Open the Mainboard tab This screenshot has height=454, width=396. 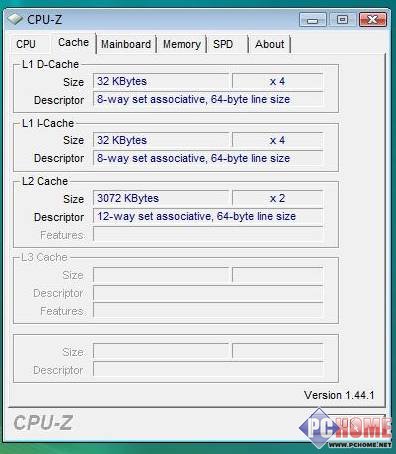tap(126, 44)
